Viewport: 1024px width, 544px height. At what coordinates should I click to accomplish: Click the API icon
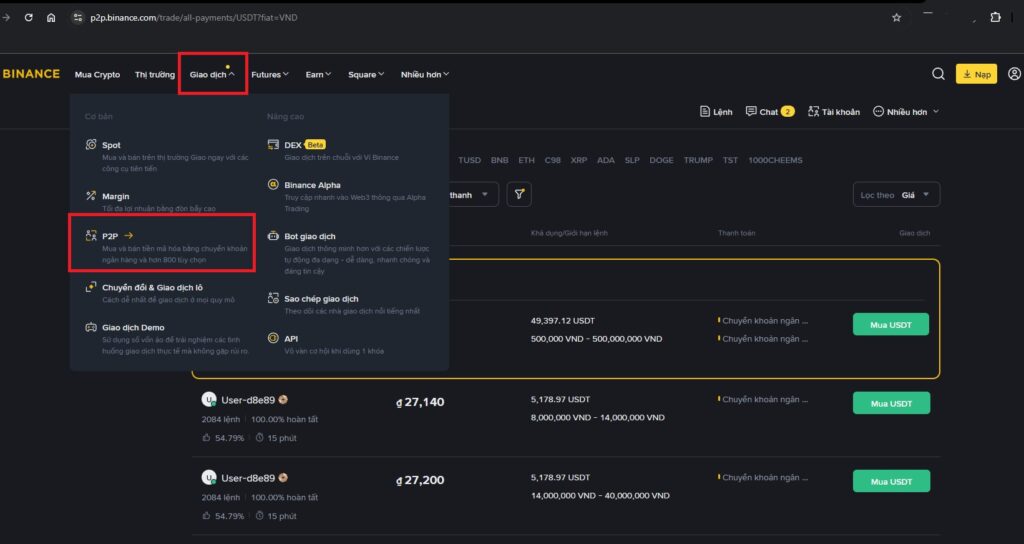click(273, 338)
